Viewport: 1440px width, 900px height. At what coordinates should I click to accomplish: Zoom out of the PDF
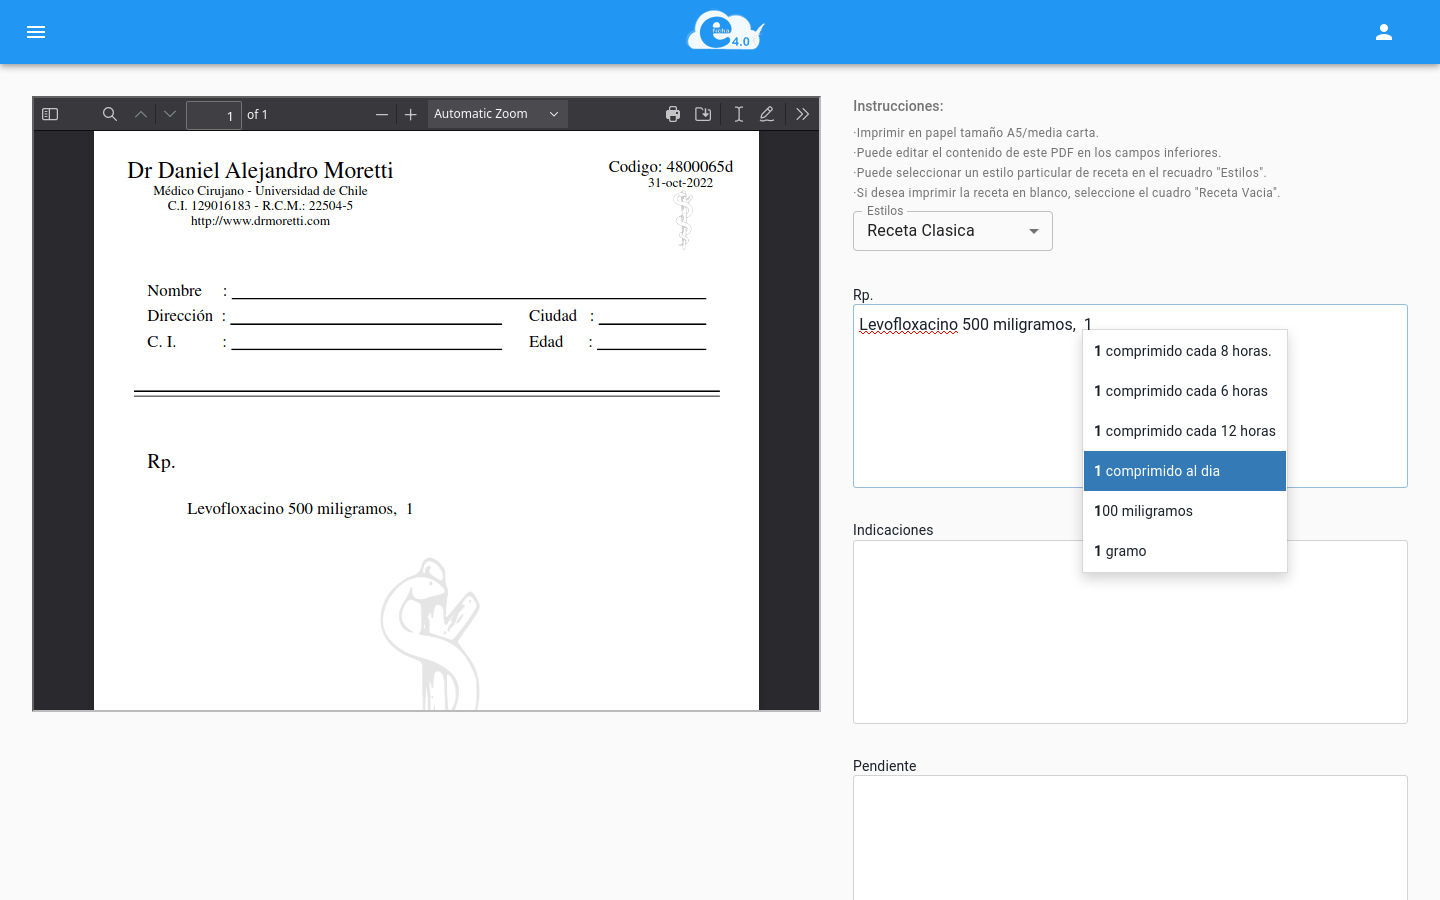pyautogui.click(x=381, y=114)
